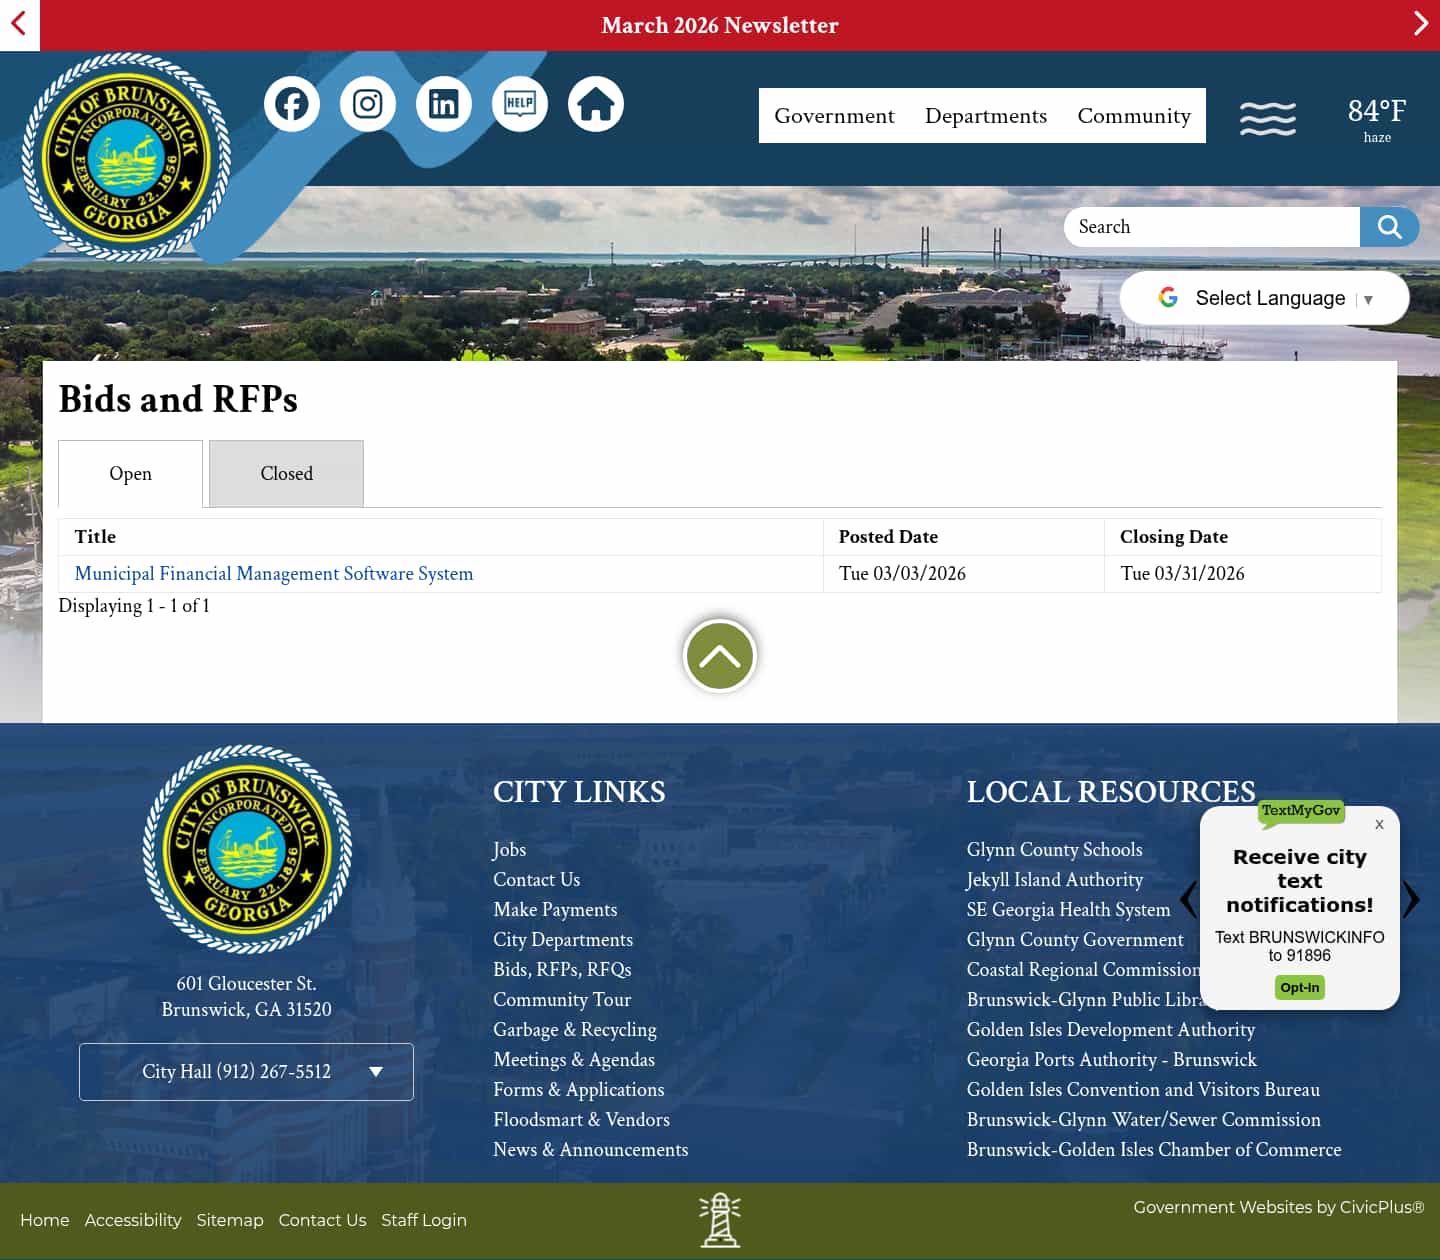Expand the Select Language dropdown
1440x1260 pixels.
(x=1264, y=298)
